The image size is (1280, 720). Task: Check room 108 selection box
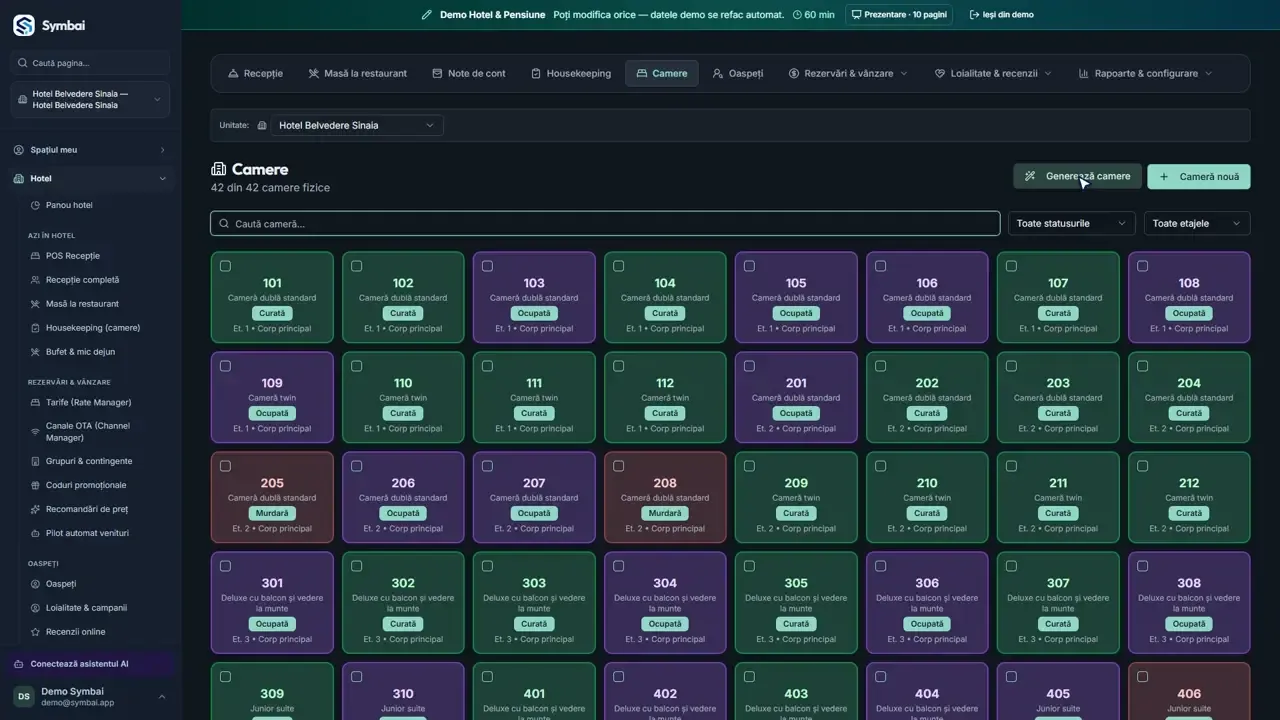point(1142,266)
